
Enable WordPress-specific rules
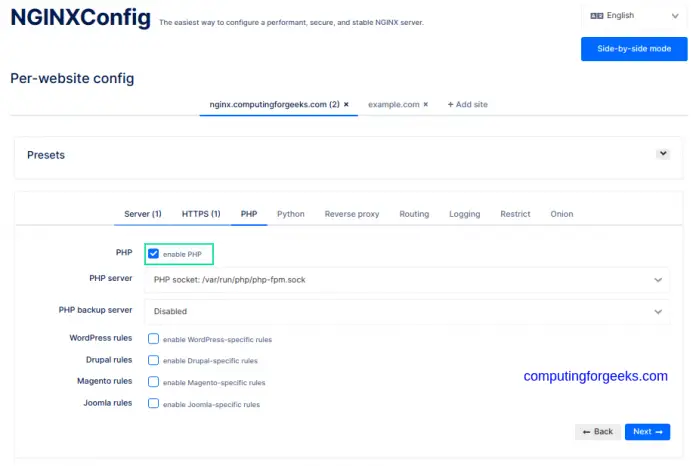pyautogui.click(x=154, y=339)
